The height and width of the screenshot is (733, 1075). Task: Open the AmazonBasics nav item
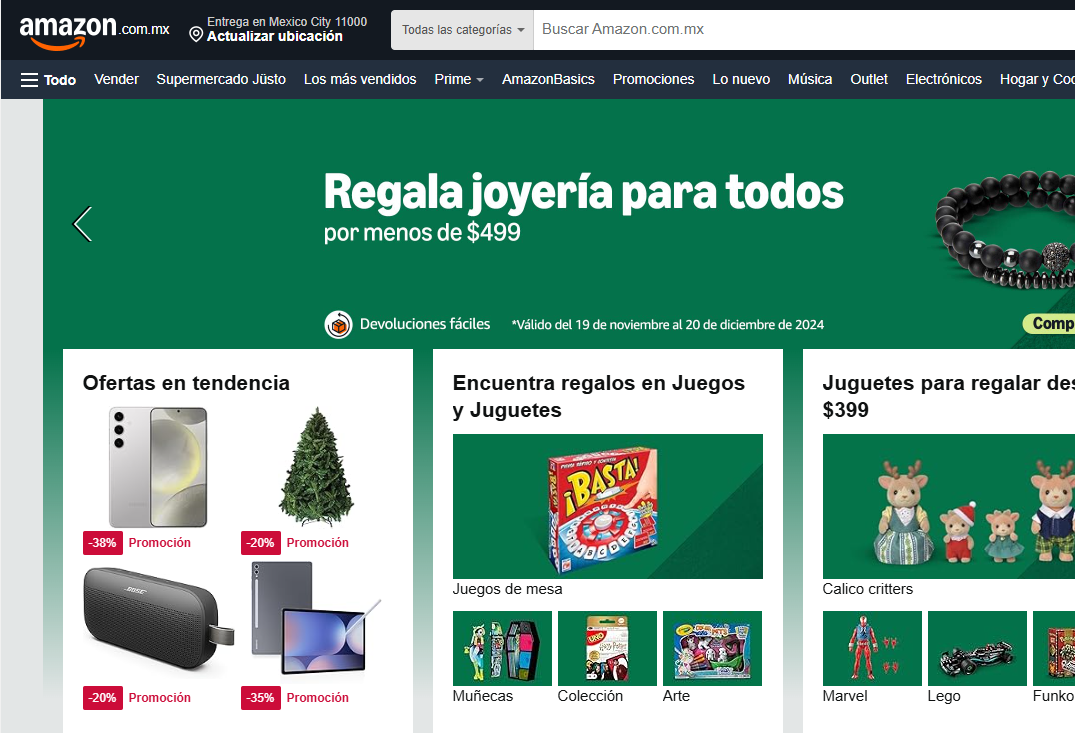click(x=548, y=80)
